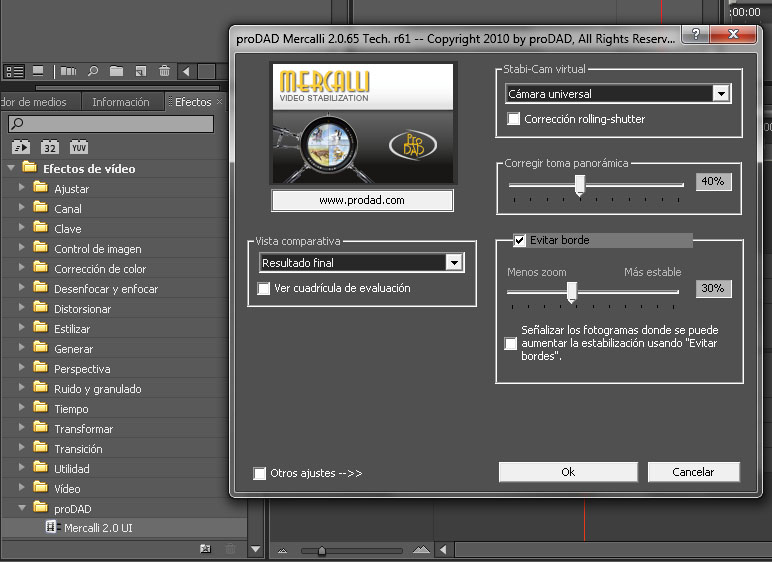Click the automate to sequence icon
Image resolution: width=772 pixels, height=562 pixels.
pos(68,72)
